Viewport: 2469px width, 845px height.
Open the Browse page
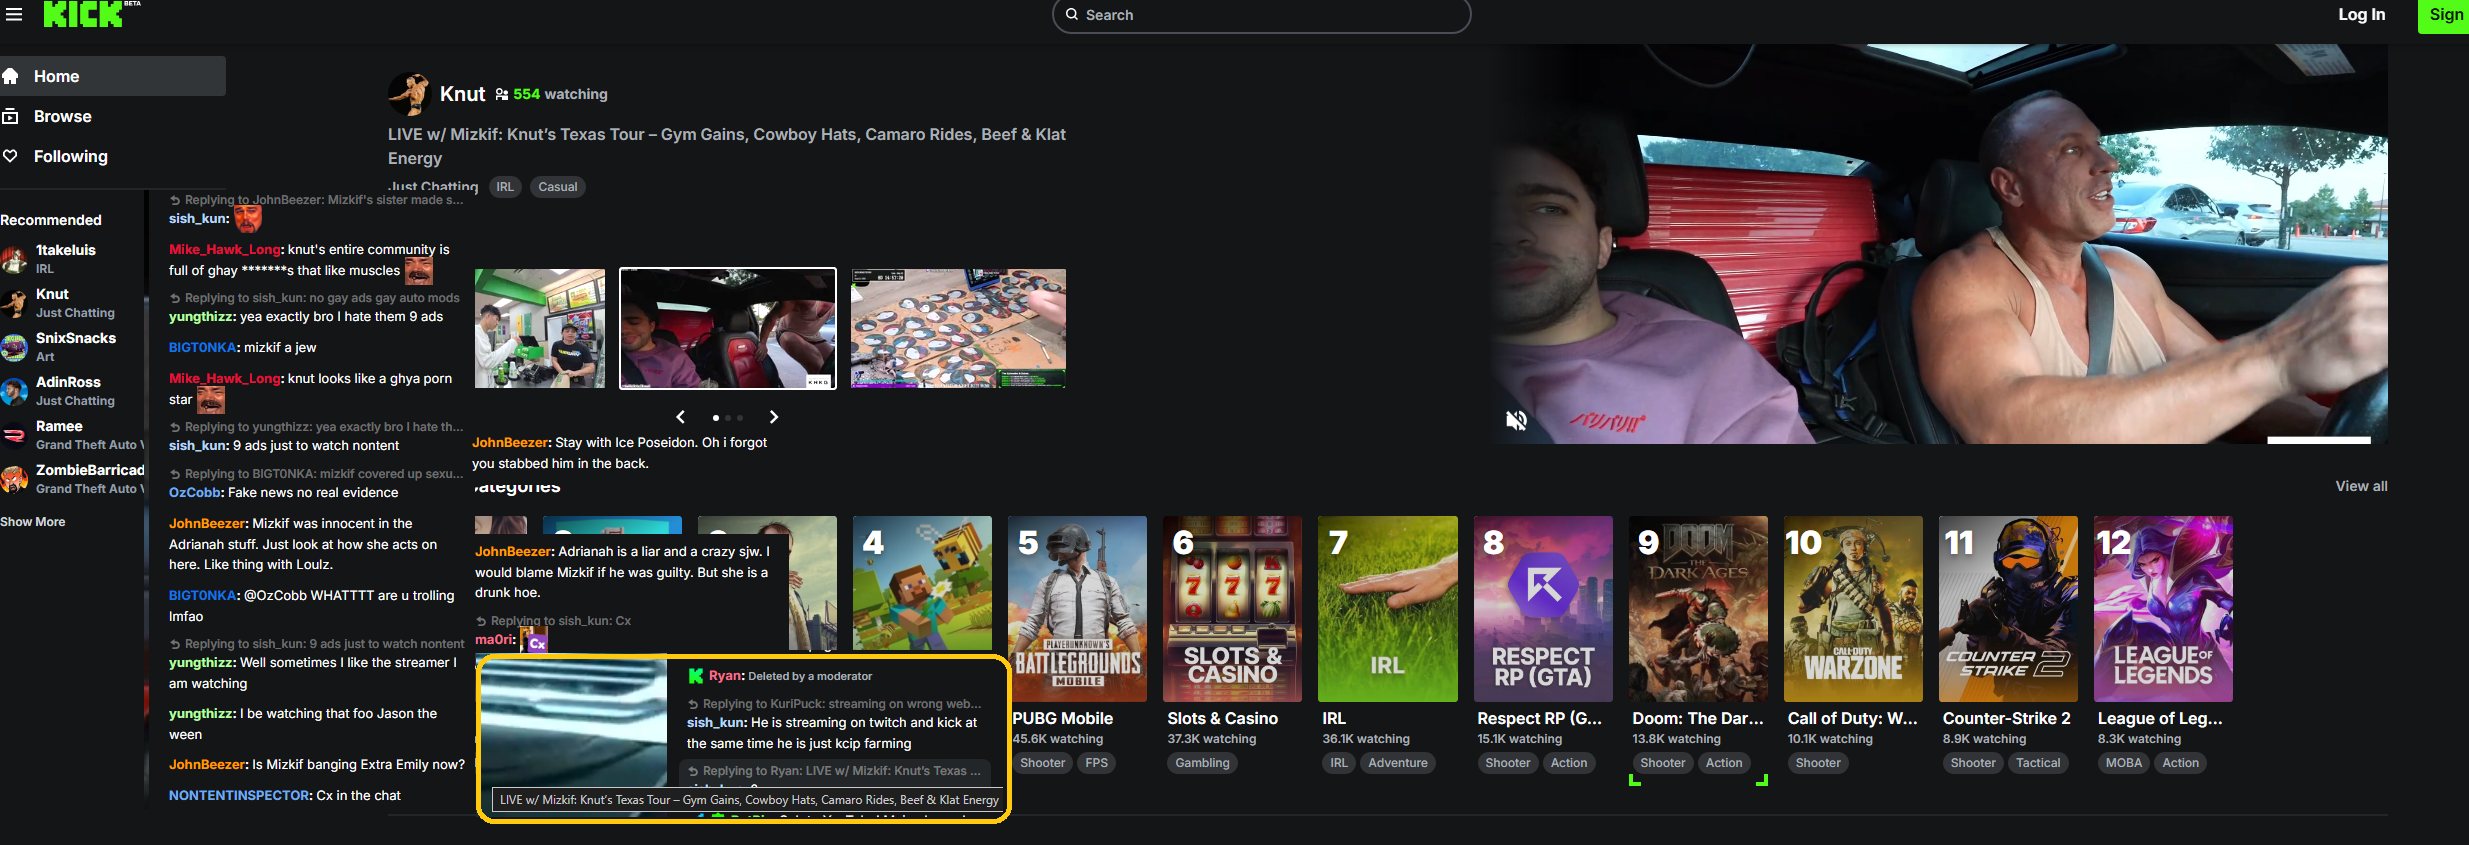(62, 116)
